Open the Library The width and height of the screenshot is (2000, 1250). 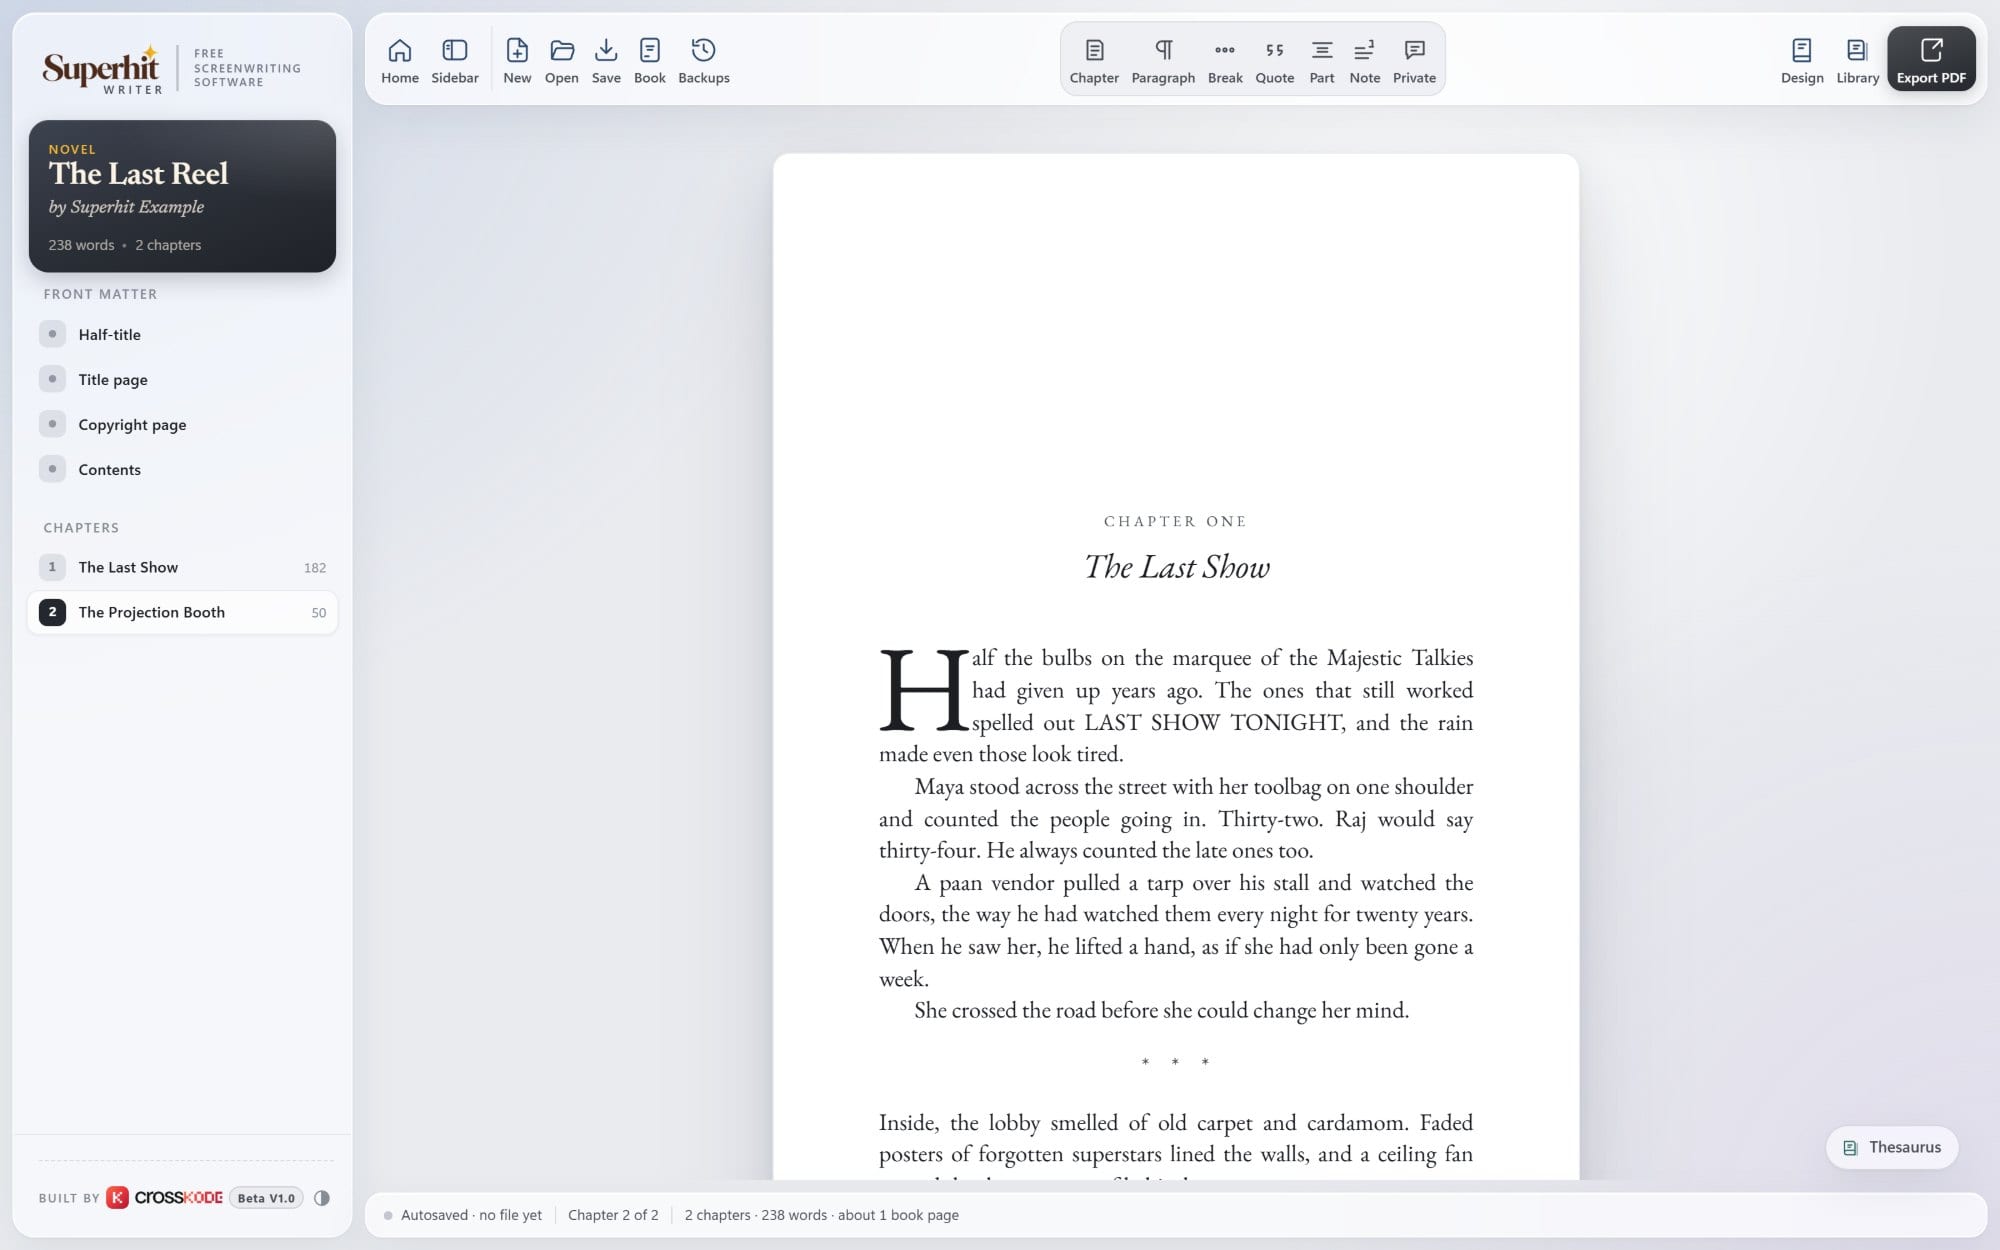click(x=1857, y=61)
